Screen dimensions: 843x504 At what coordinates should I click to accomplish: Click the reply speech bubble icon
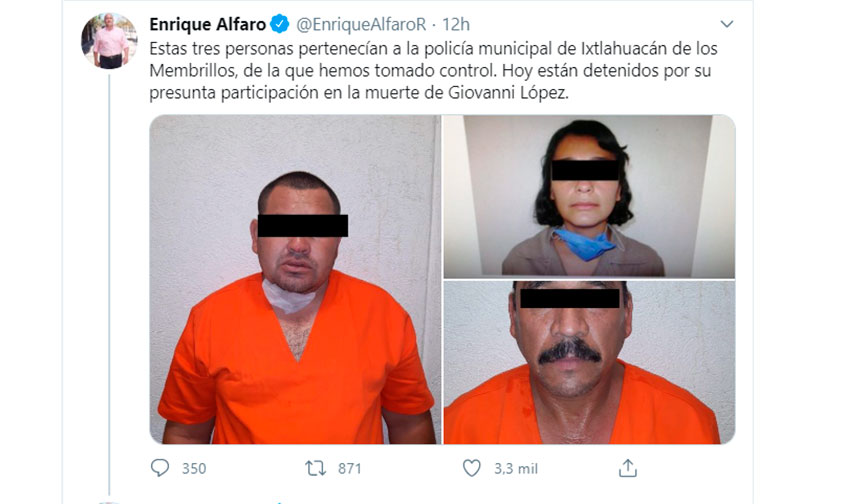tap(160, 468)
